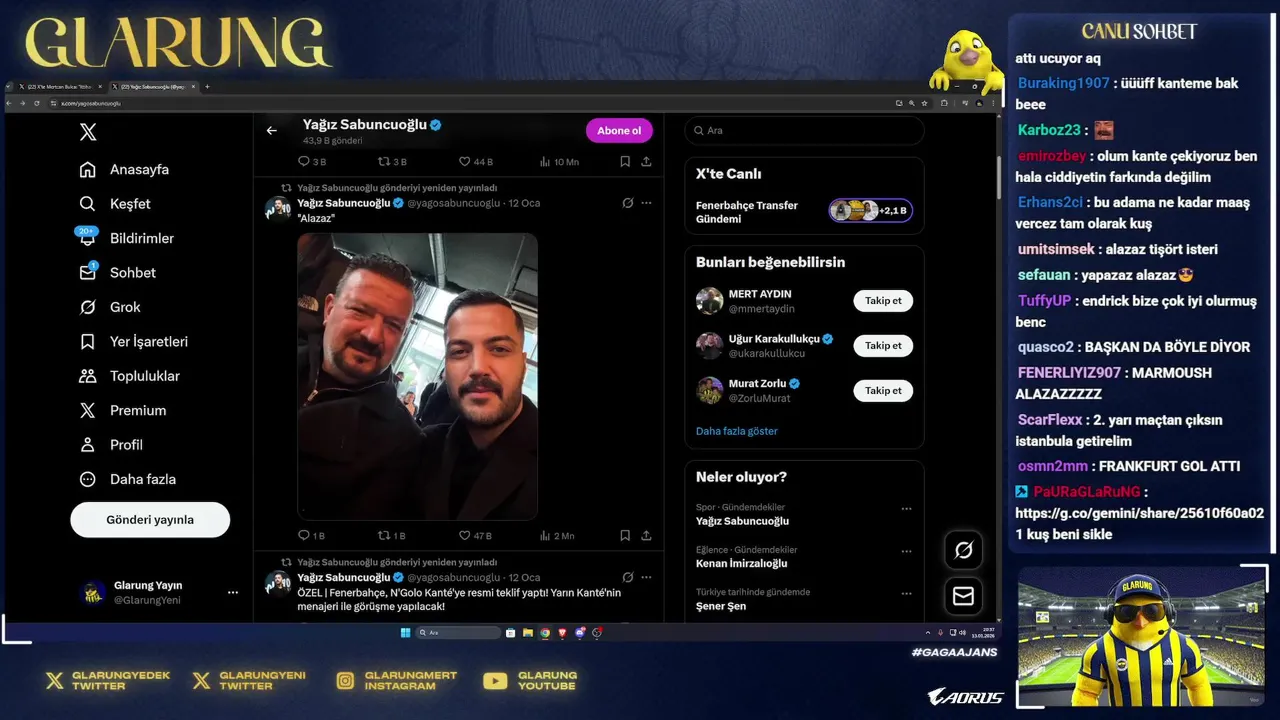The width and height of the screenshot is (1280, 720).
Task: Bookmark this page with the star icon
Action: [926, 103]
